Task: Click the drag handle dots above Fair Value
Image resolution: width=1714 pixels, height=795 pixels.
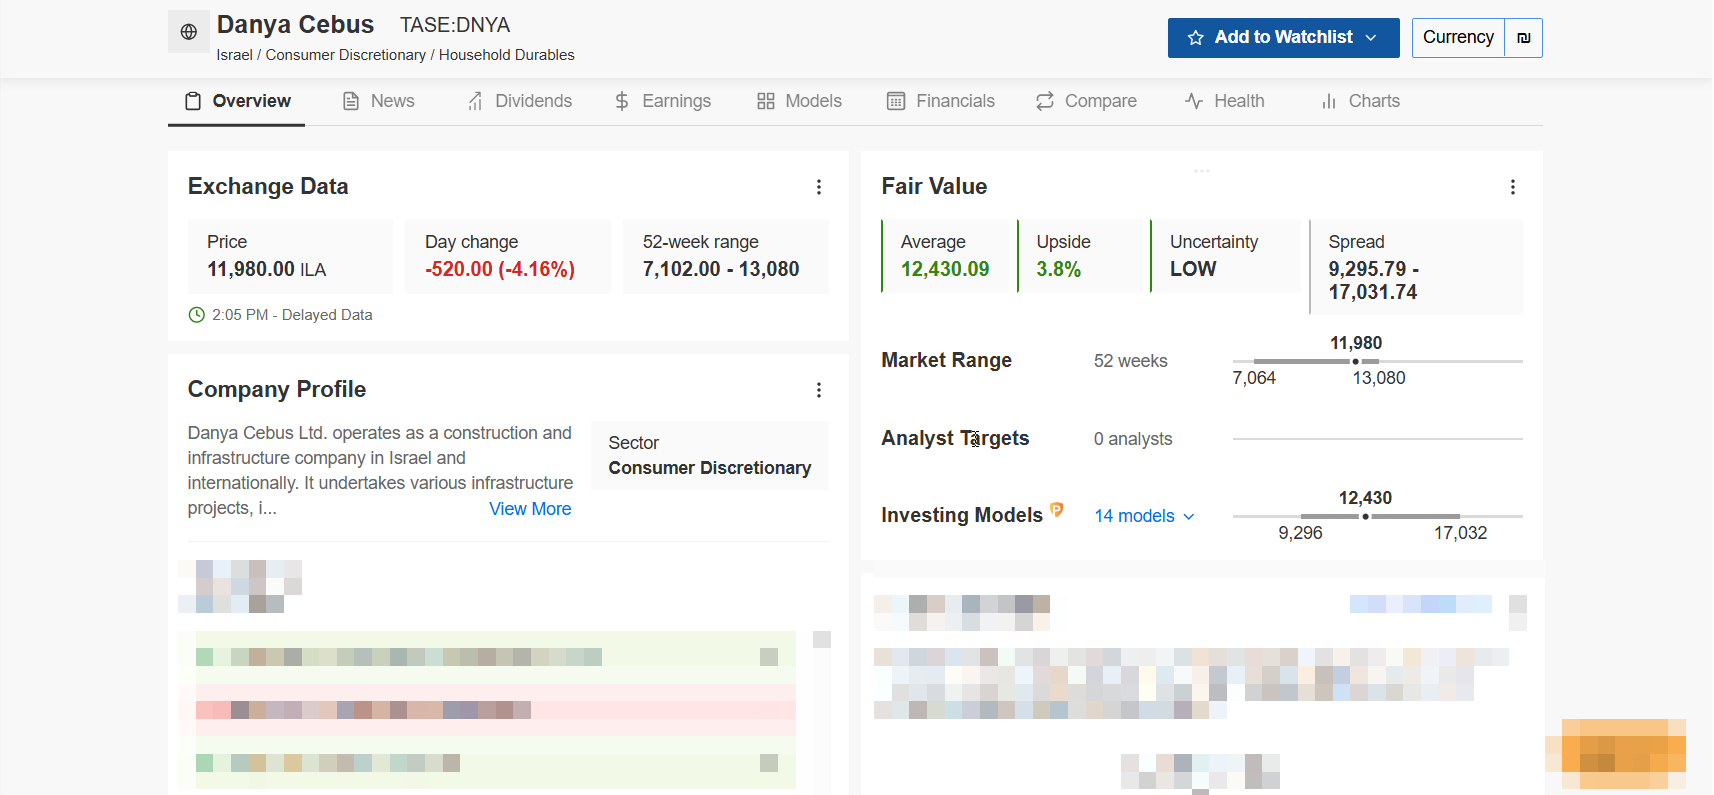Action: pyautogui.click(x=1202, y=171)
